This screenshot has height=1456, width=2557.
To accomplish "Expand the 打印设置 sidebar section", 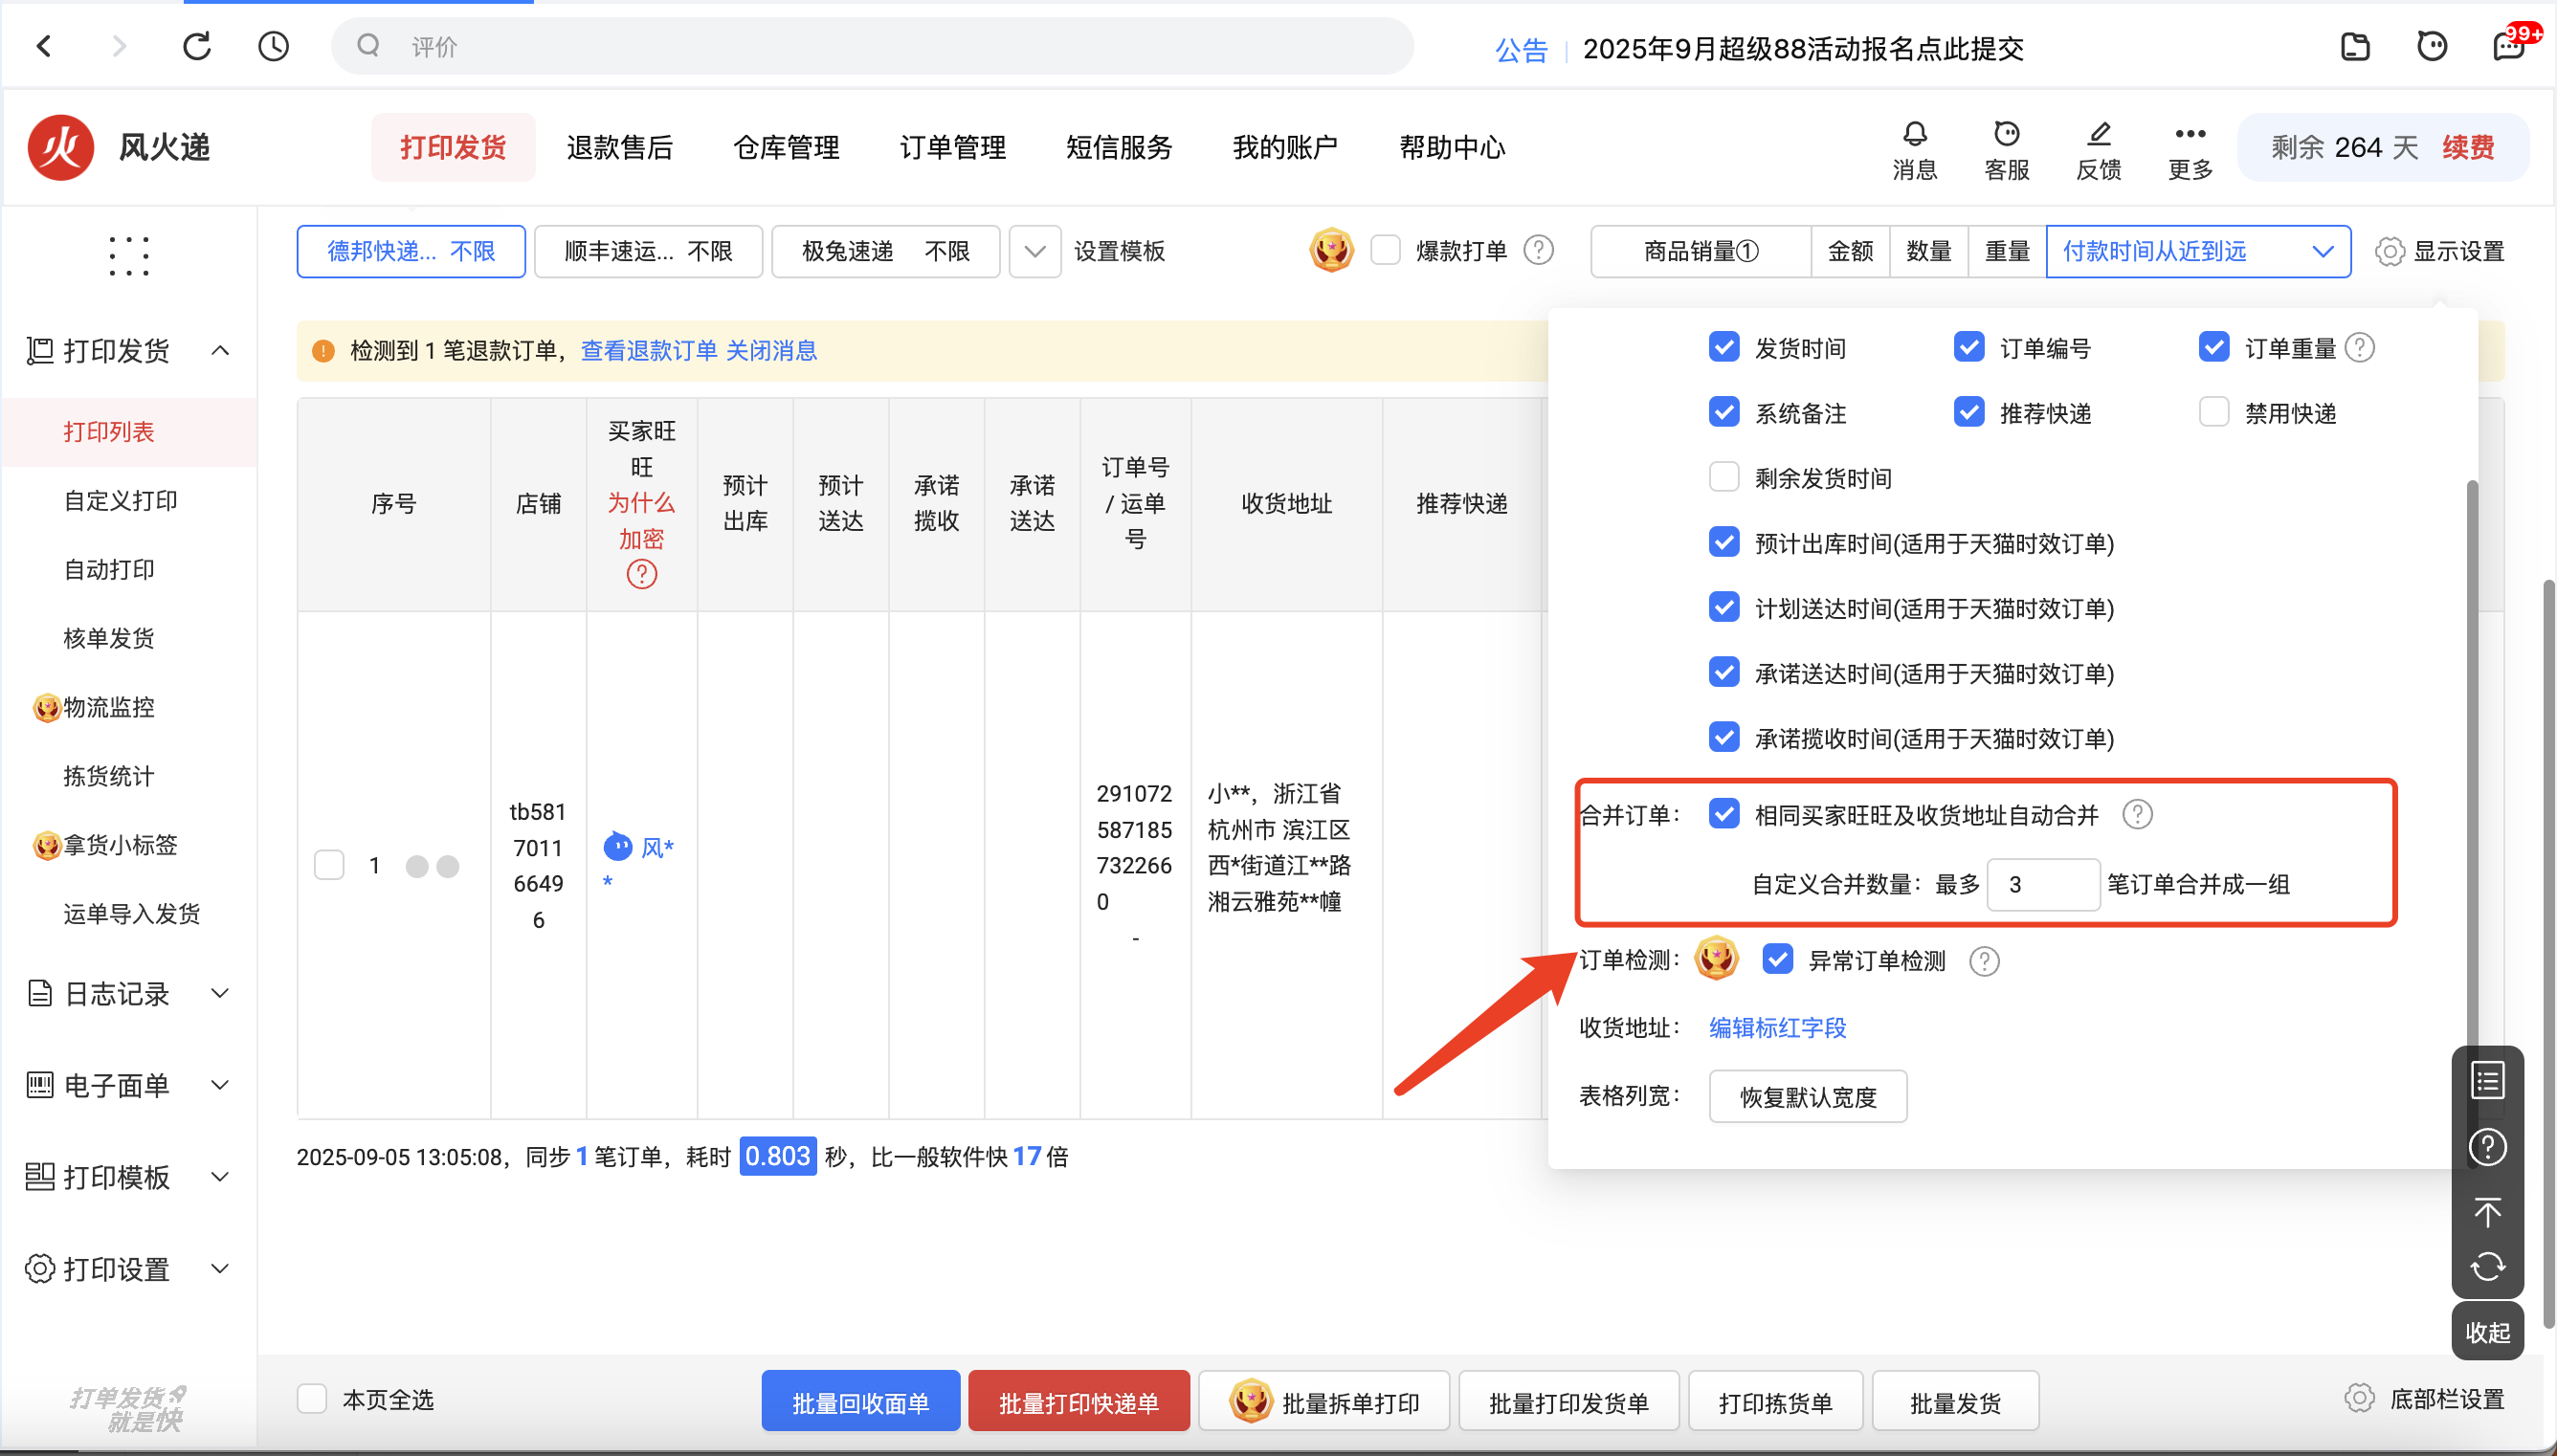I will (x=221, y=1269).
